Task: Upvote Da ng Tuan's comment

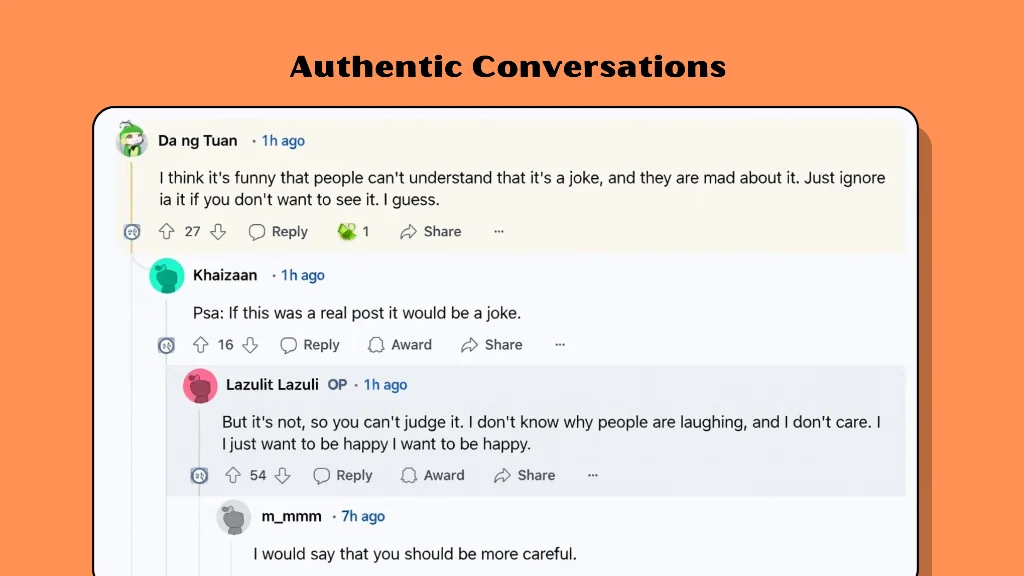Action: click(167, 231)
